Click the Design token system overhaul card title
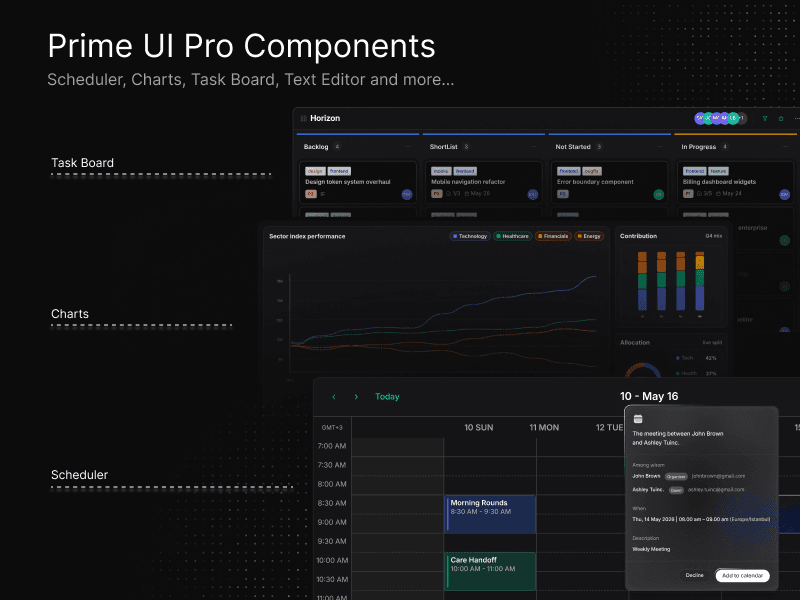The image size is (800, 600). coord(348,182)
